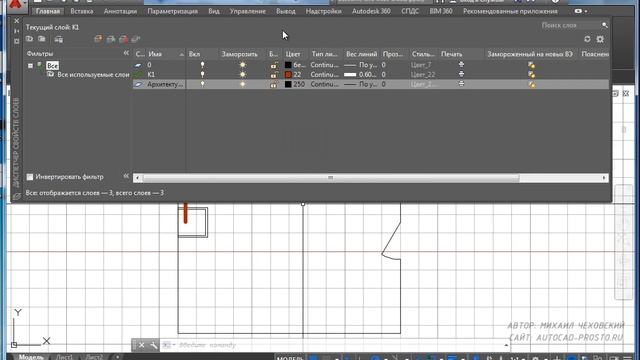Open the ribbon display options dropdown arrow

[x=586, y=11]
